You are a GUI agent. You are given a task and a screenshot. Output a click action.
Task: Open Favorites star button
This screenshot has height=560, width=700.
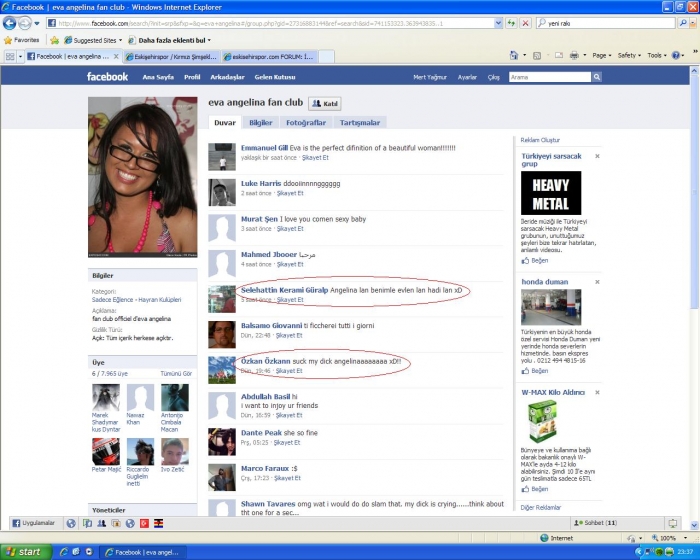pyautogui.click(x=21, y=40)
